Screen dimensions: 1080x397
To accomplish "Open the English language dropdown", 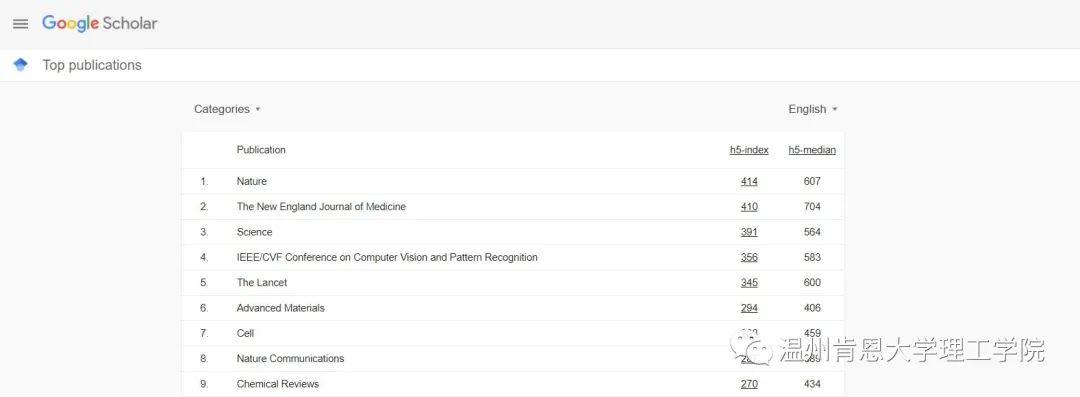I will (813, 109).
